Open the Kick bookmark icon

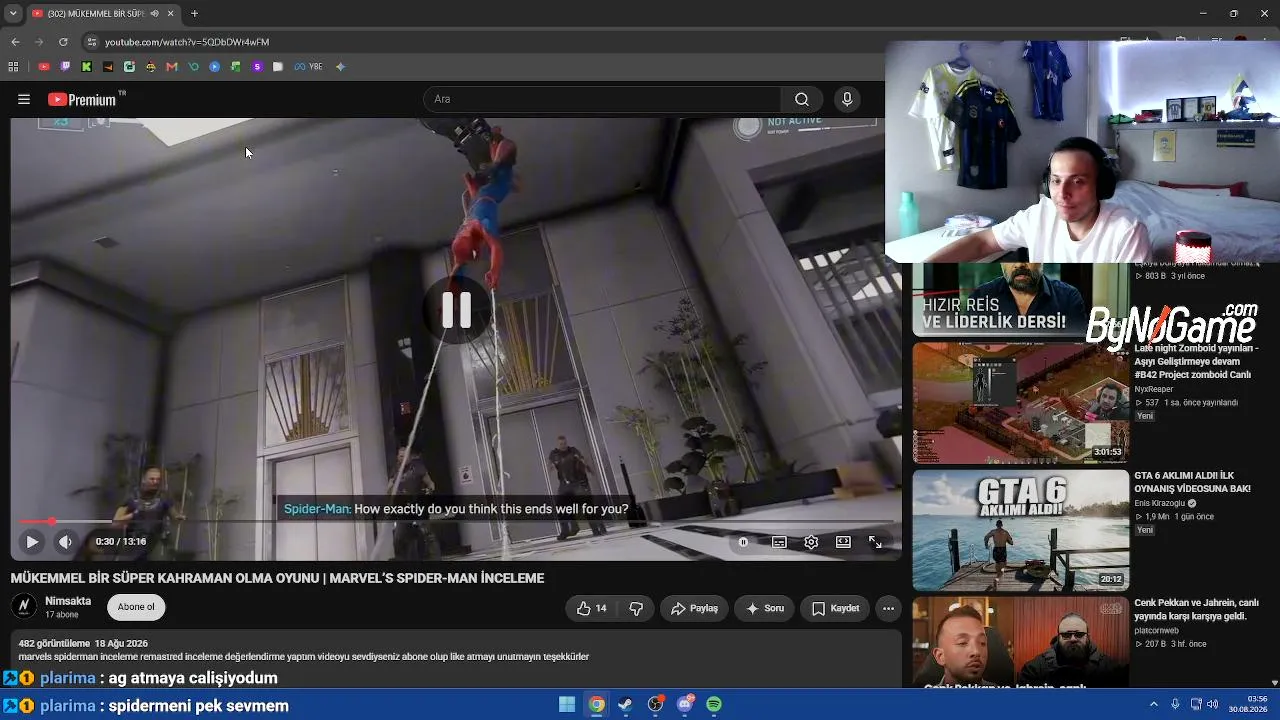click(x=87, y=67)
